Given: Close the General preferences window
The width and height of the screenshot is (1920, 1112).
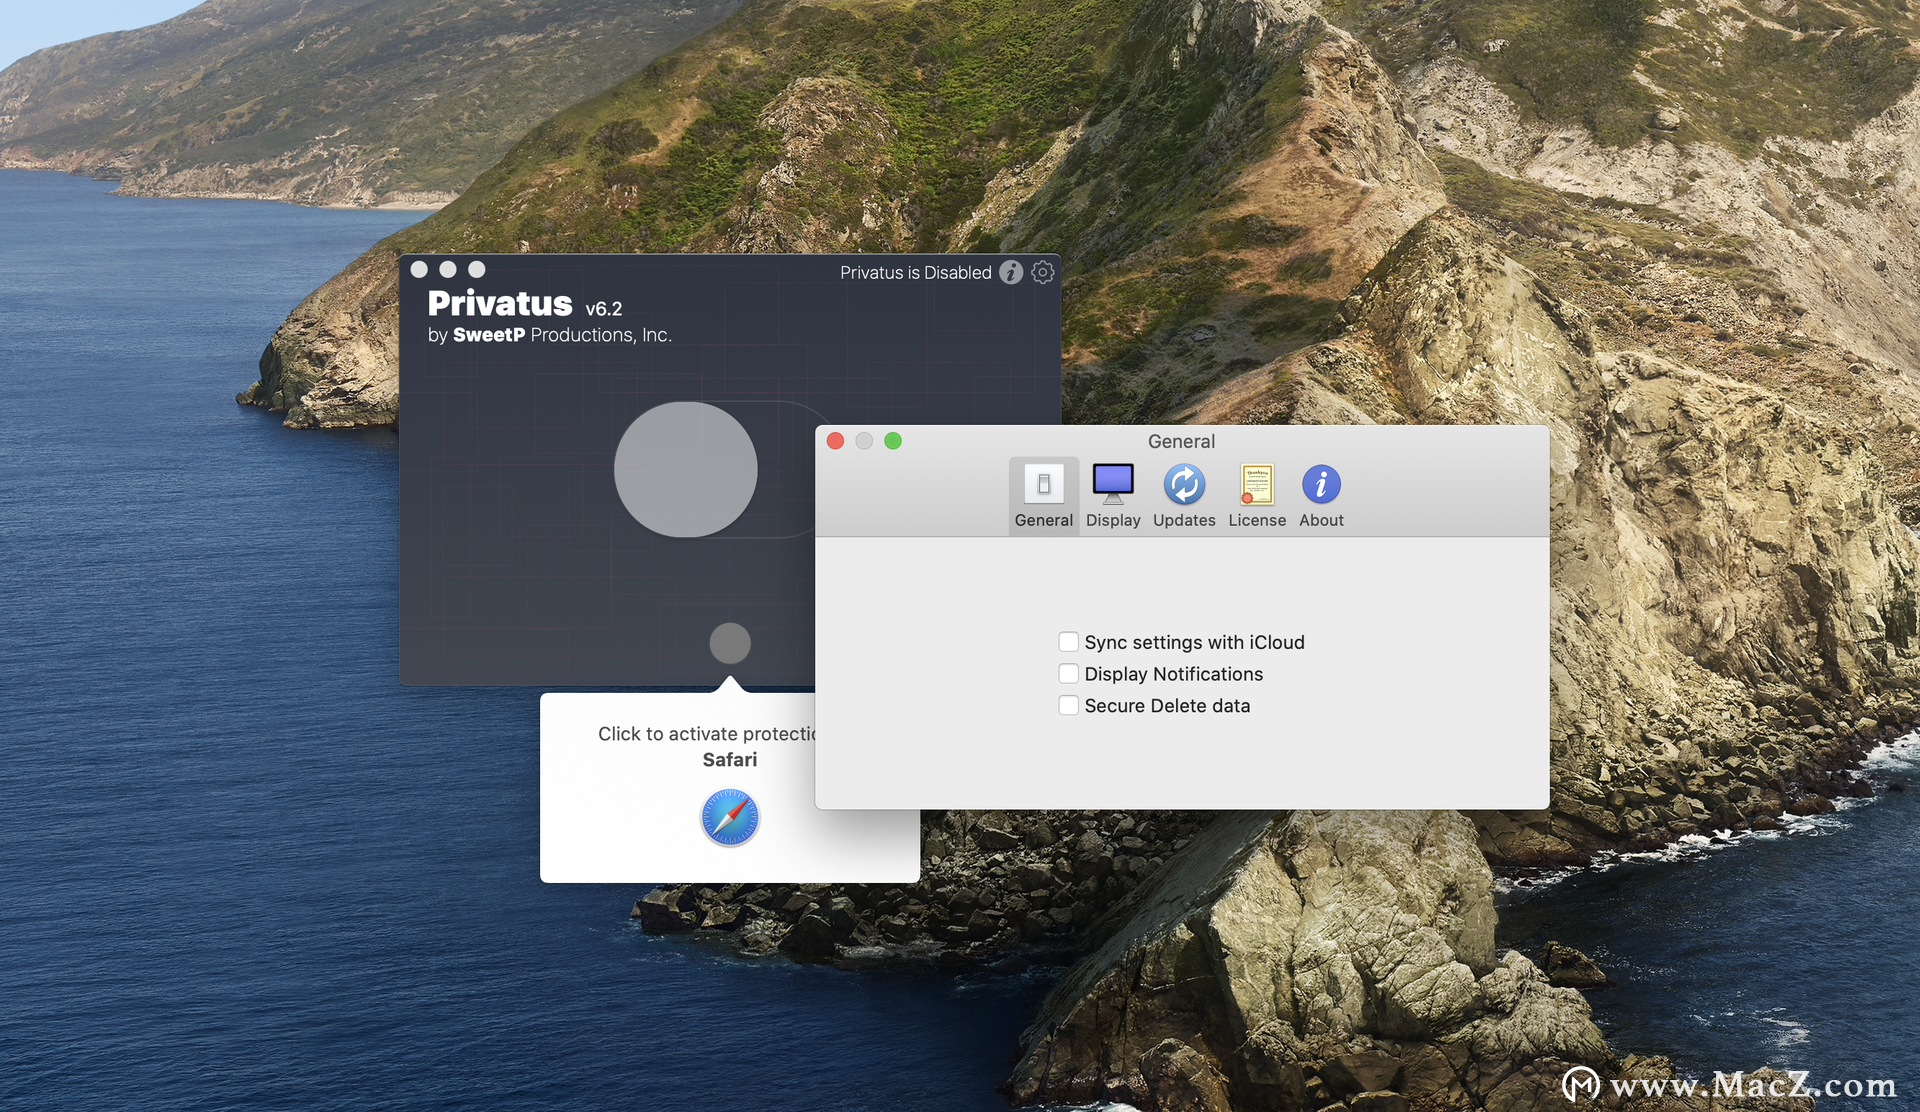Looking at the screenshot, I should pyautogui.click(x=836, y=441).
